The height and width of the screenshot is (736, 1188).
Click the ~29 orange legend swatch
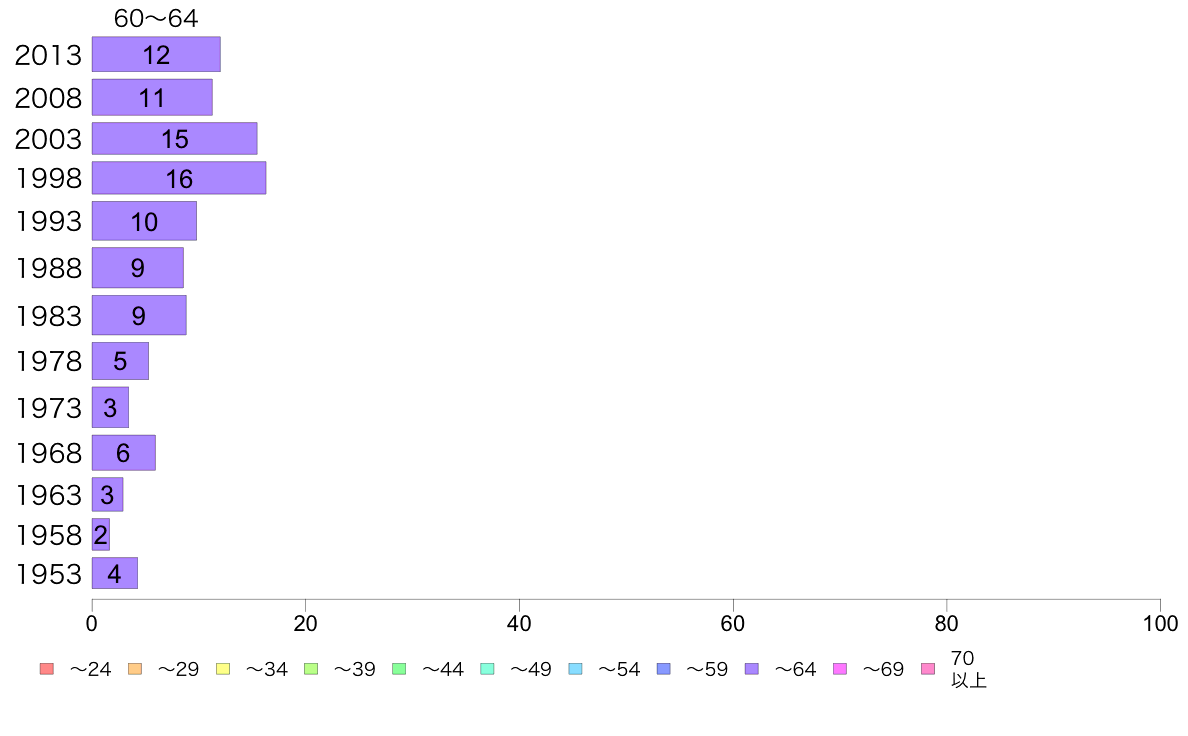coord(135,669)
